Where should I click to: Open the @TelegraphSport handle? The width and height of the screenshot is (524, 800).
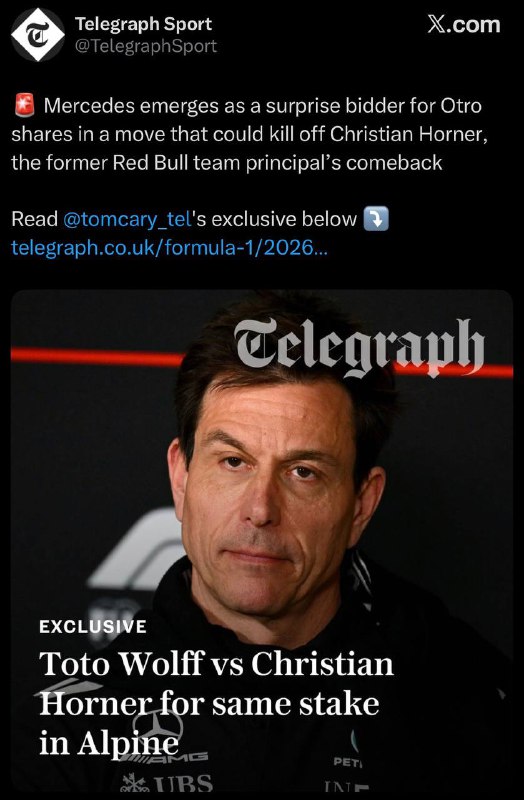click(146, 46)
